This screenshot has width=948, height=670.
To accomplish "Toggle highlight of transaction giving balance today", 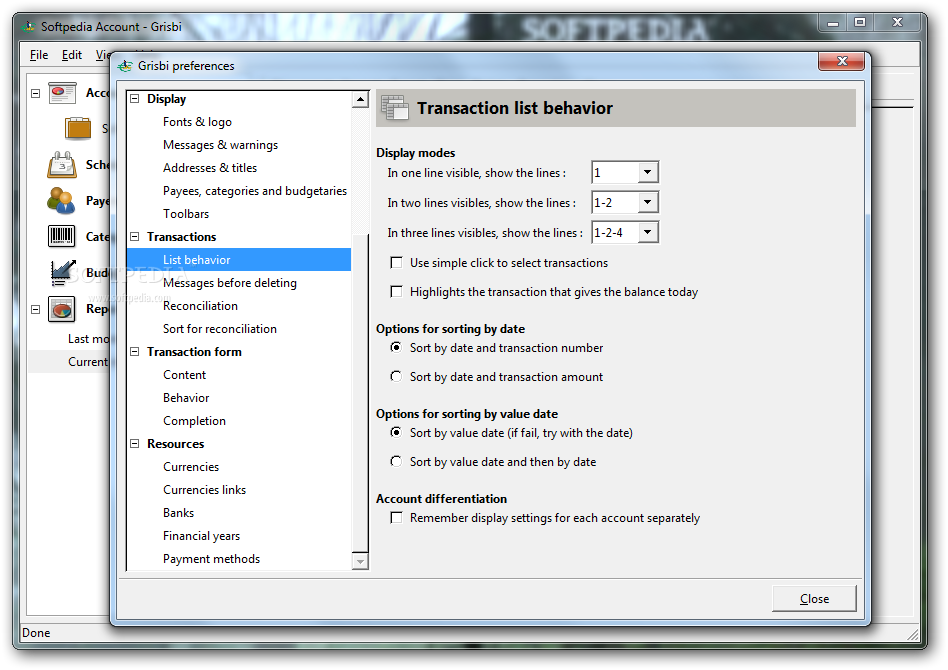I will [x=397, y=291].
